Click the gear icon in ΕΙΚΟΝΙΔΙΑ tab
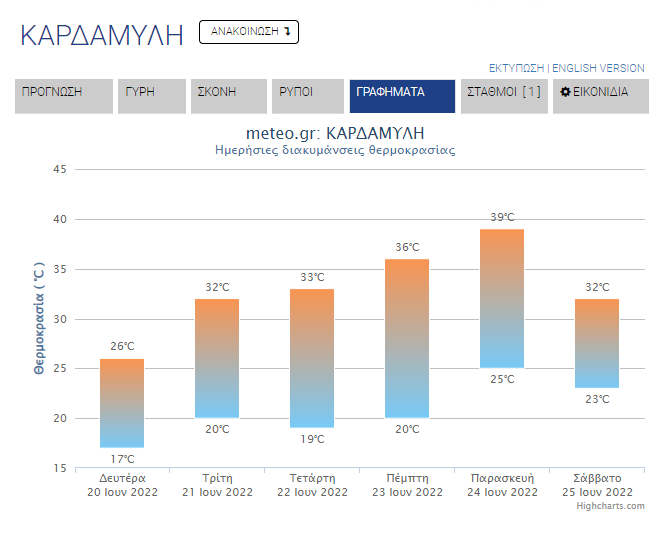Image resolution: width=665 pixels, height=541 pixels. tap(565, 92)
